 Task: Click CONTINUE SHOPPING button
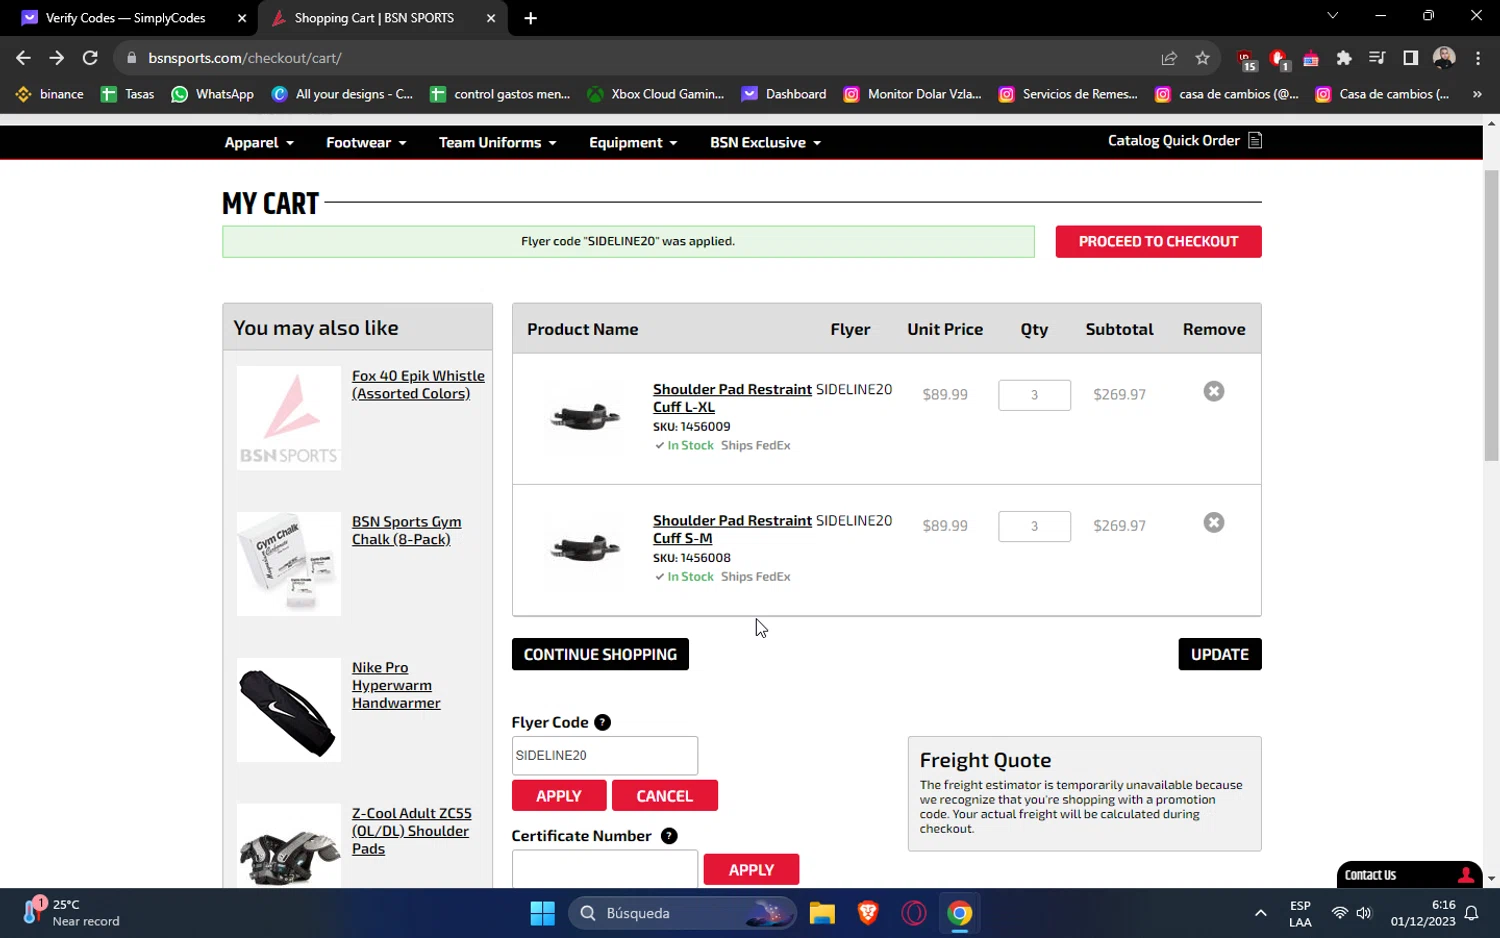click(600, 654)
